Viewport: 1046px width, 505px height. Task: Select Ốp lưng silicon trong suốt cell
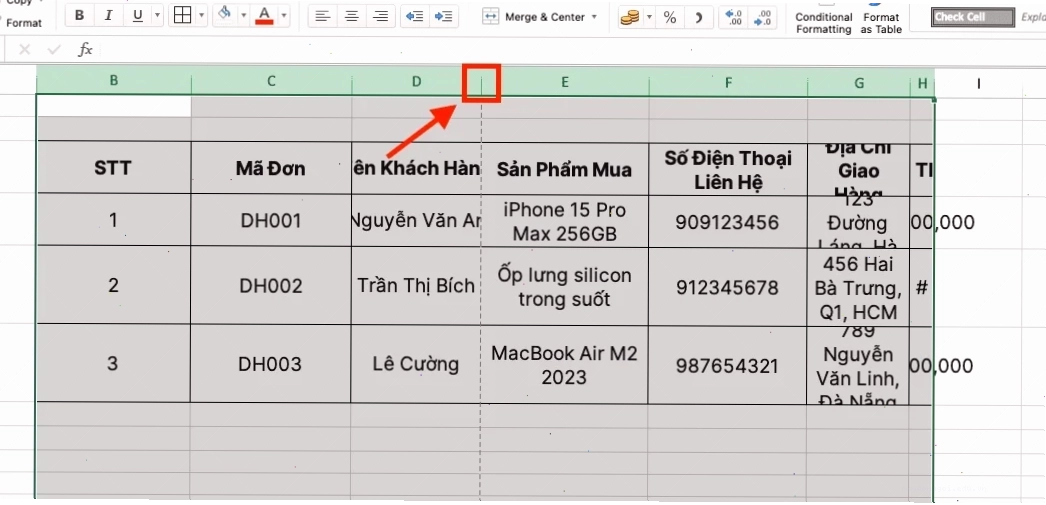click(x=564, y=287)
